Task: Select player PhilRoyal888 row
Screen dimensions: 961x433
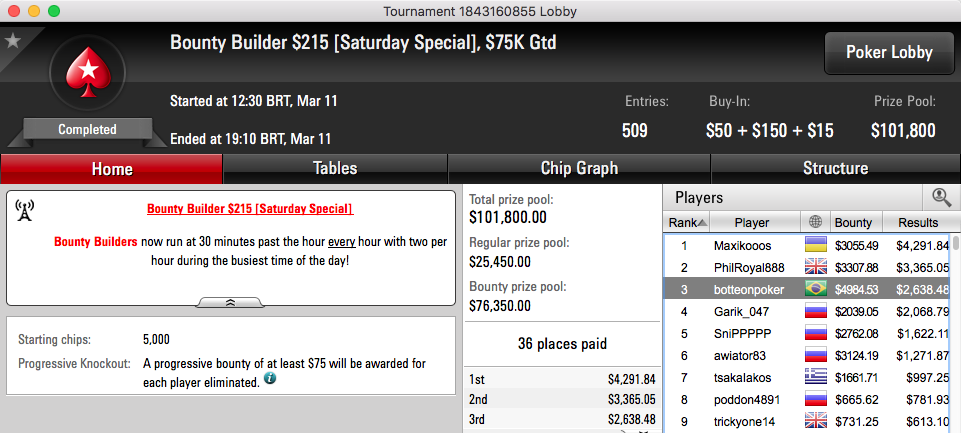Action: tap(808, 267)
